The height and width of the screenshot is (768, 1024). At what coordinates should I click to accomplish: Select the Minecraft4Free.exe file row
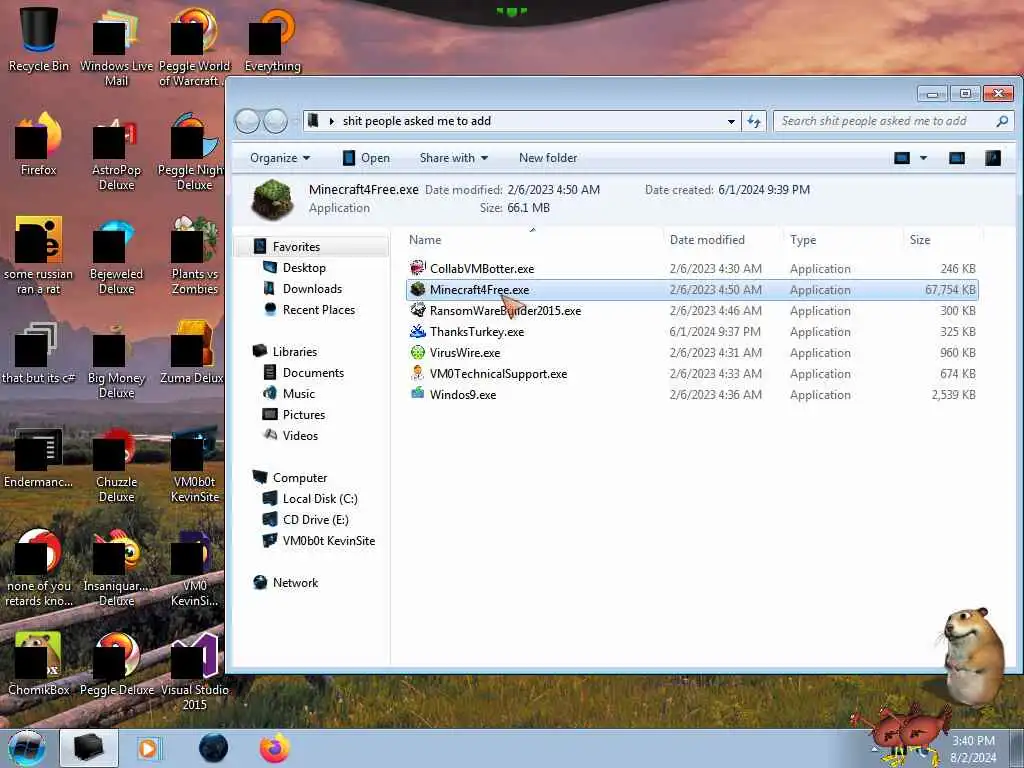coord(692,289)
